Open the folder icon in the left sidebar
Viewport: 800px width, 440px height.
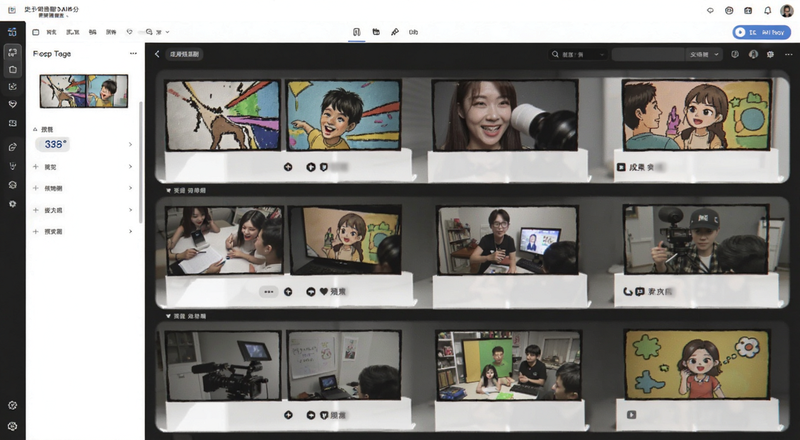point(13,69)
